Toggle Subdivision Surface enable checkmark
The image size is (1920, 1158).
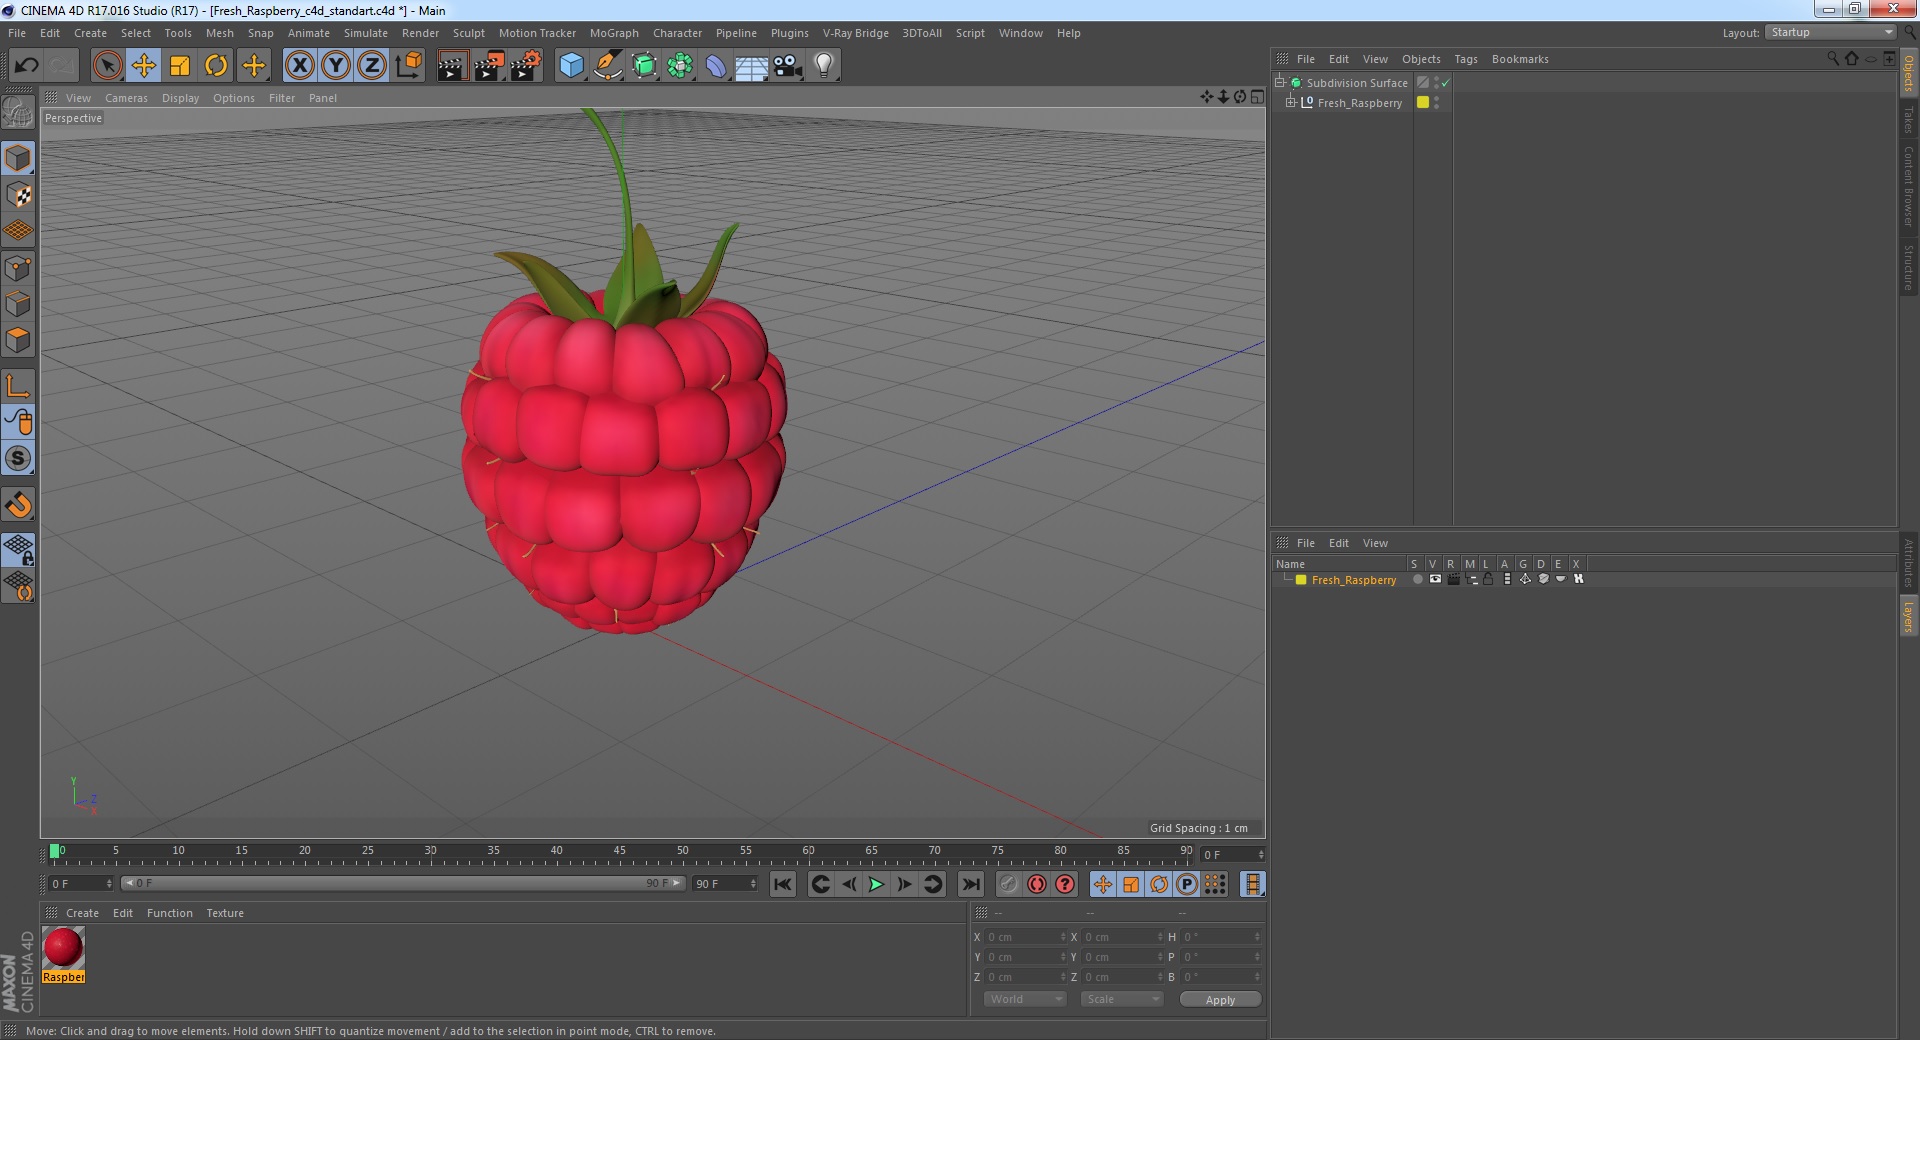[1445, 83]
